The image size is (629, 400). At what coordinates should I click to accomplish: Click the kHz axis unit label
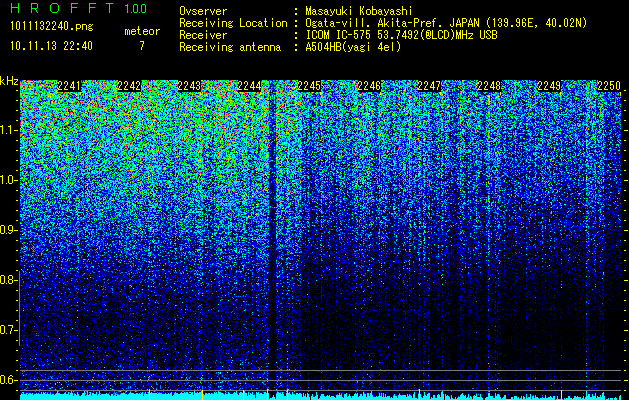(9, 81)
